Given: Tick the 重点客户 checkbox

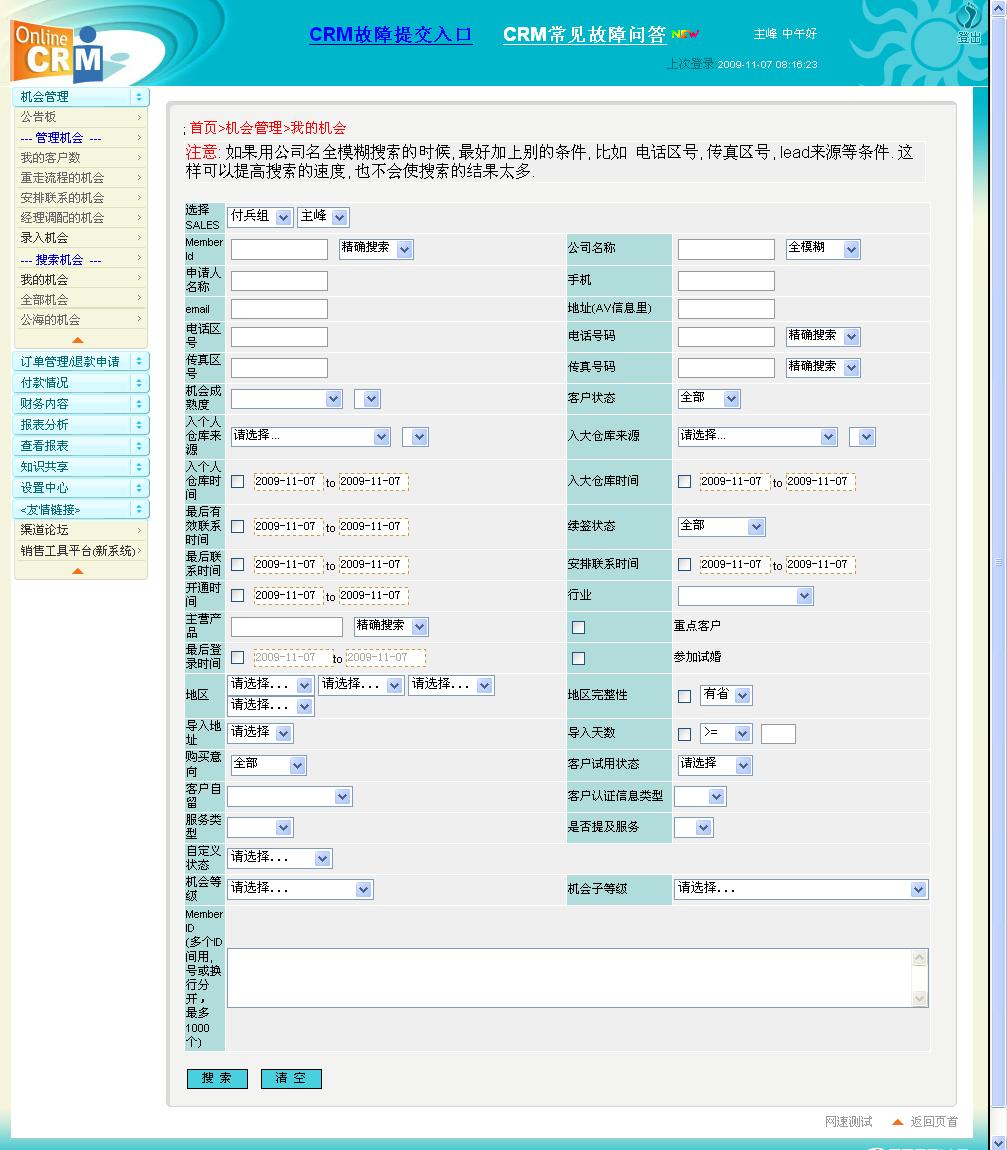Looking at the screenshot, I should 579,627.
